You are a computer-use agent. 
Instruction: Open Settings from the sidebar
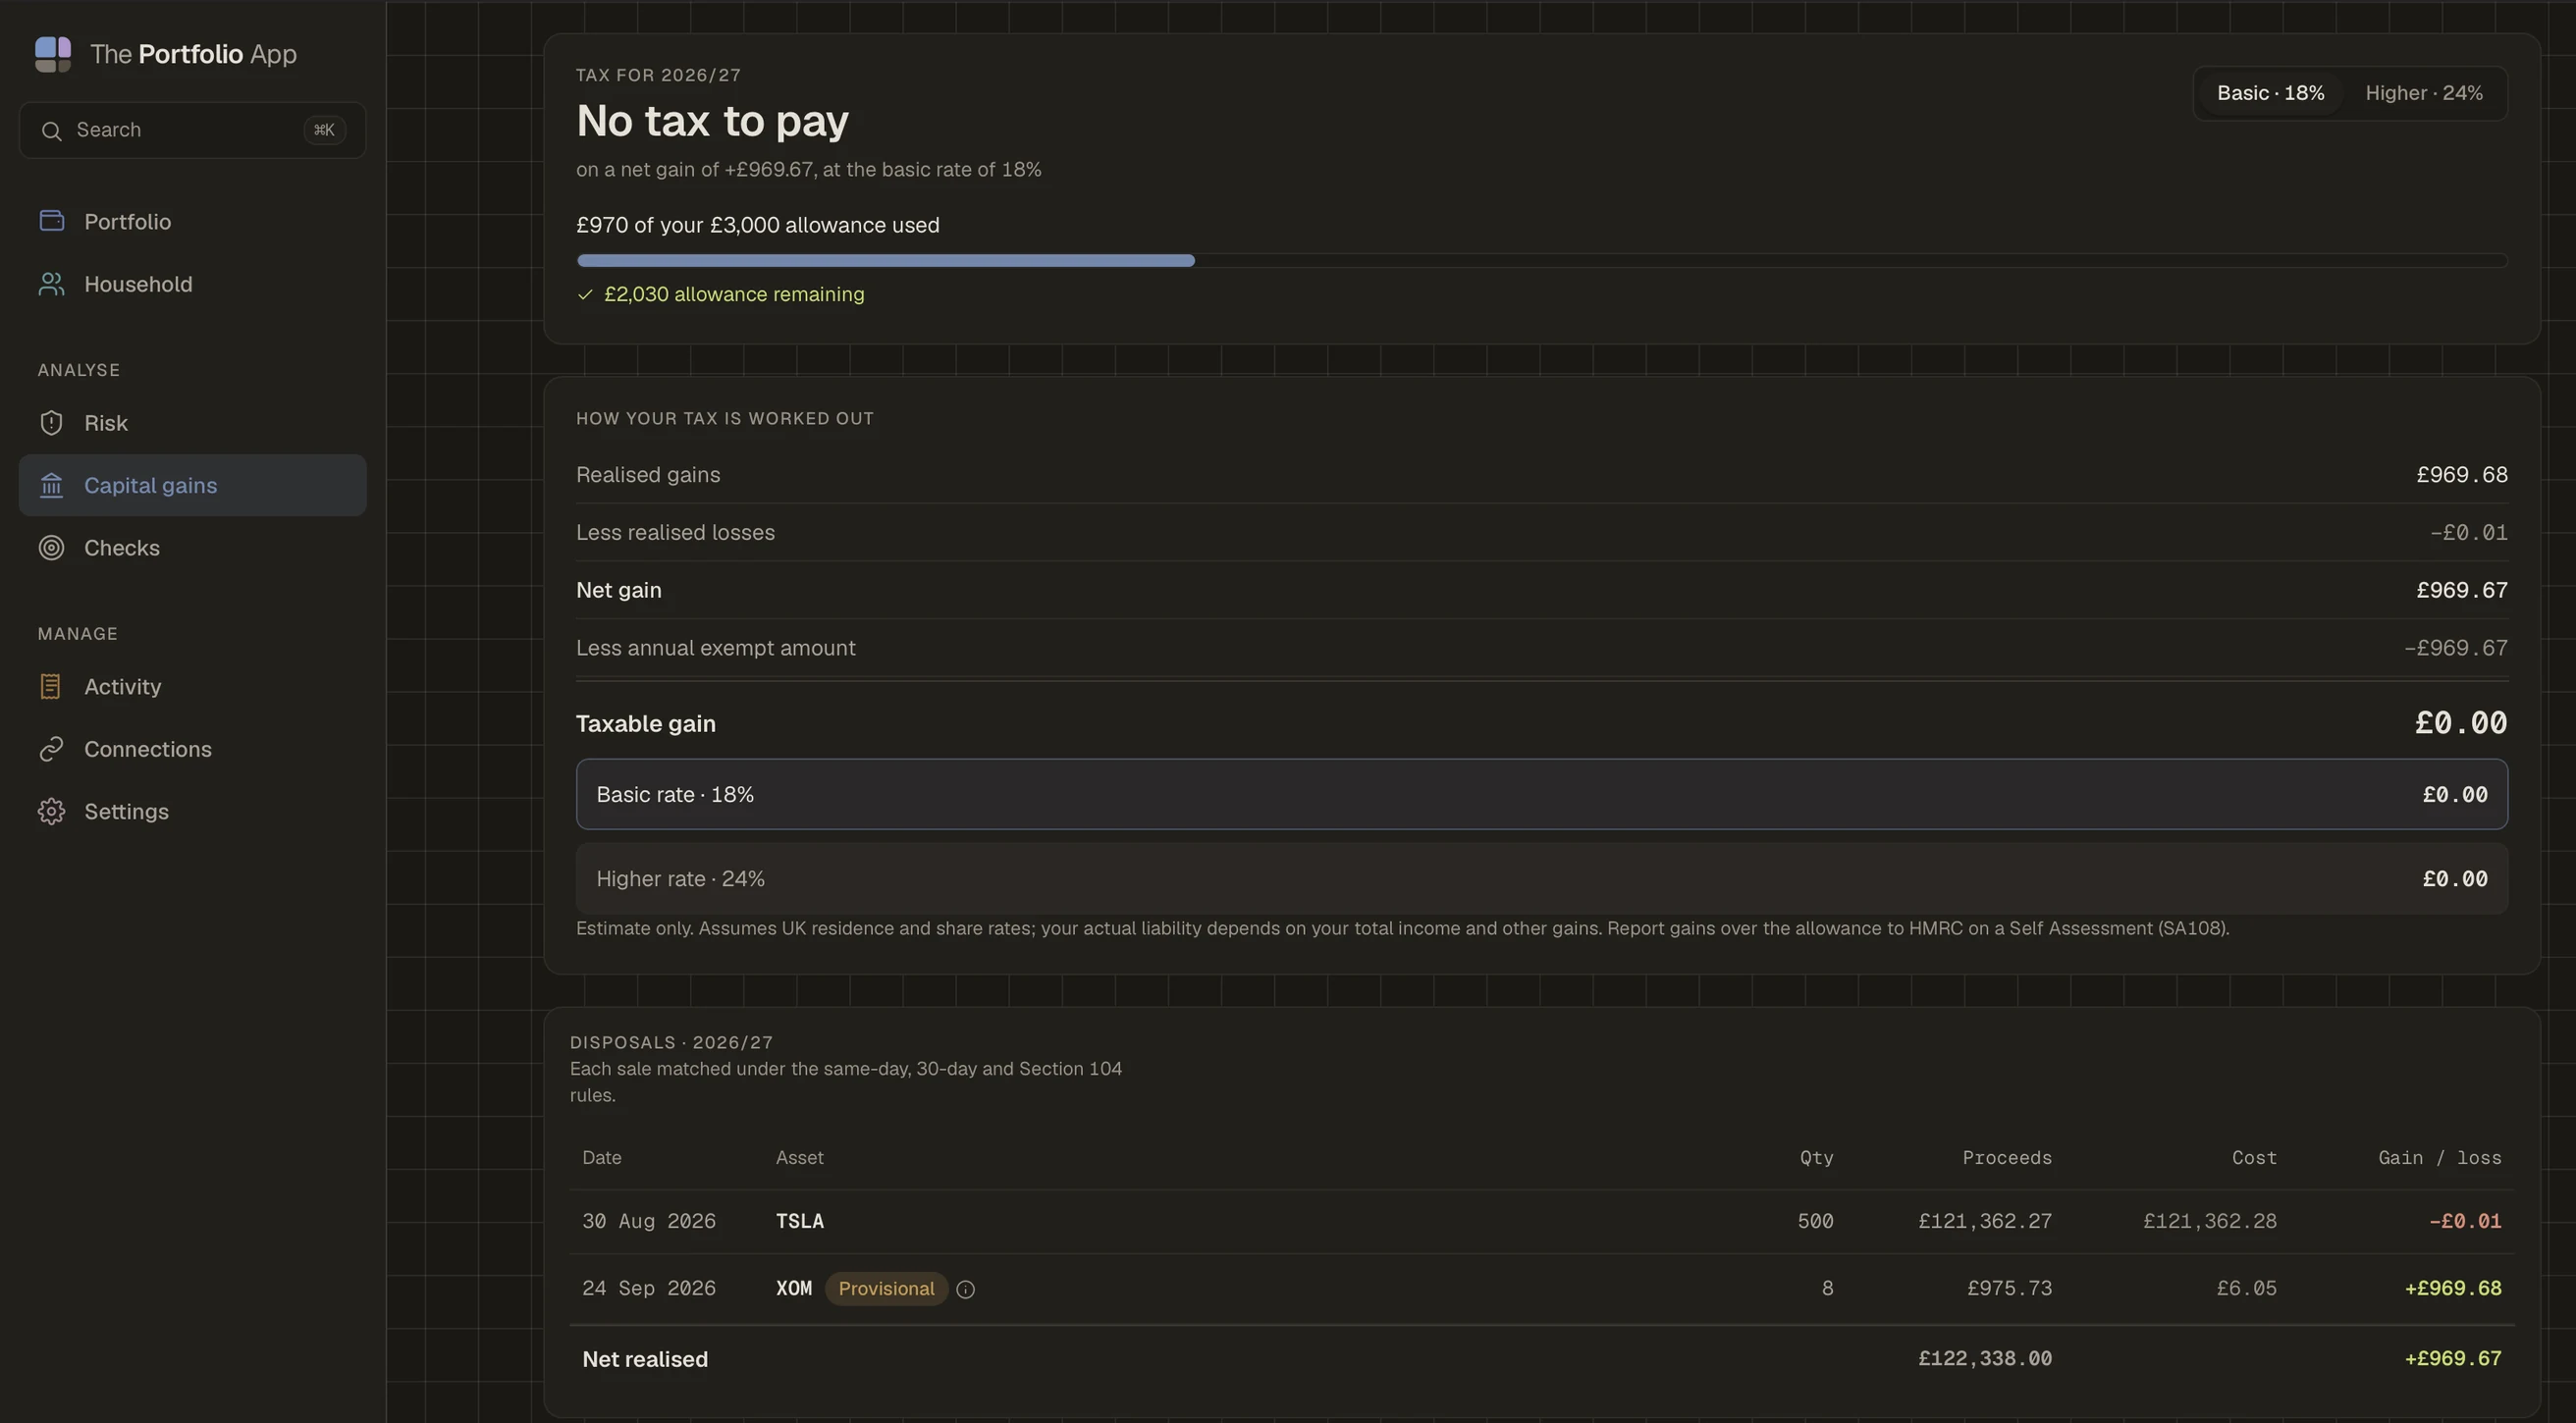[x=192, y=812]
